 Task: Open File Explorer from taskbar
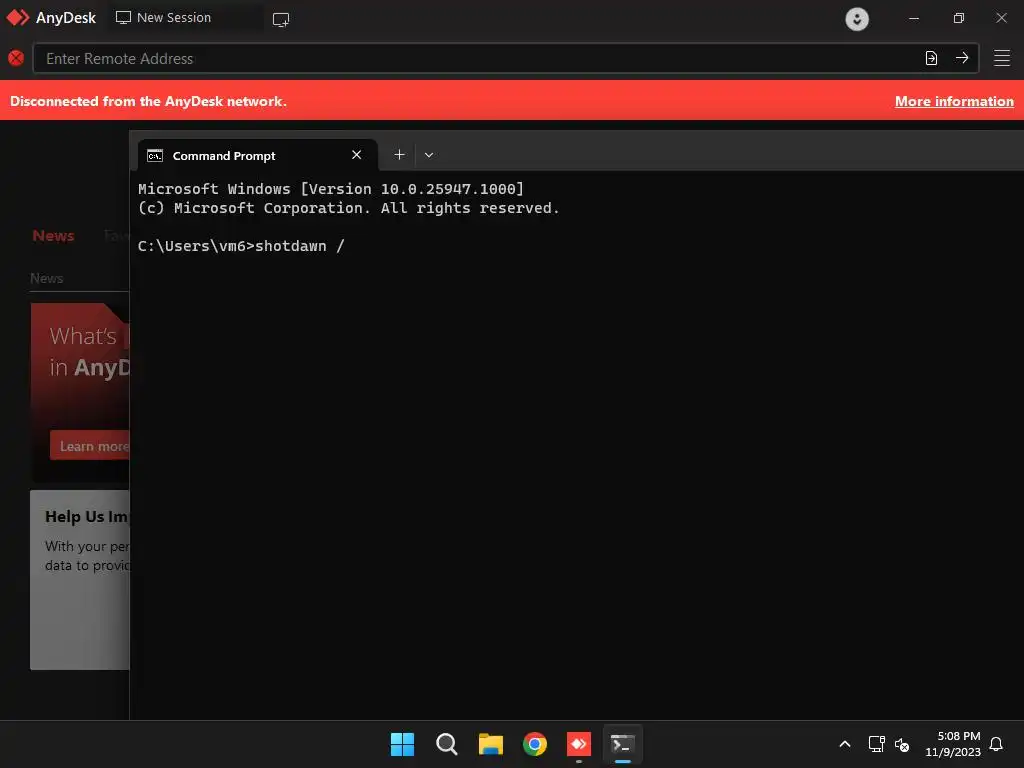click(x=491, y=744)
